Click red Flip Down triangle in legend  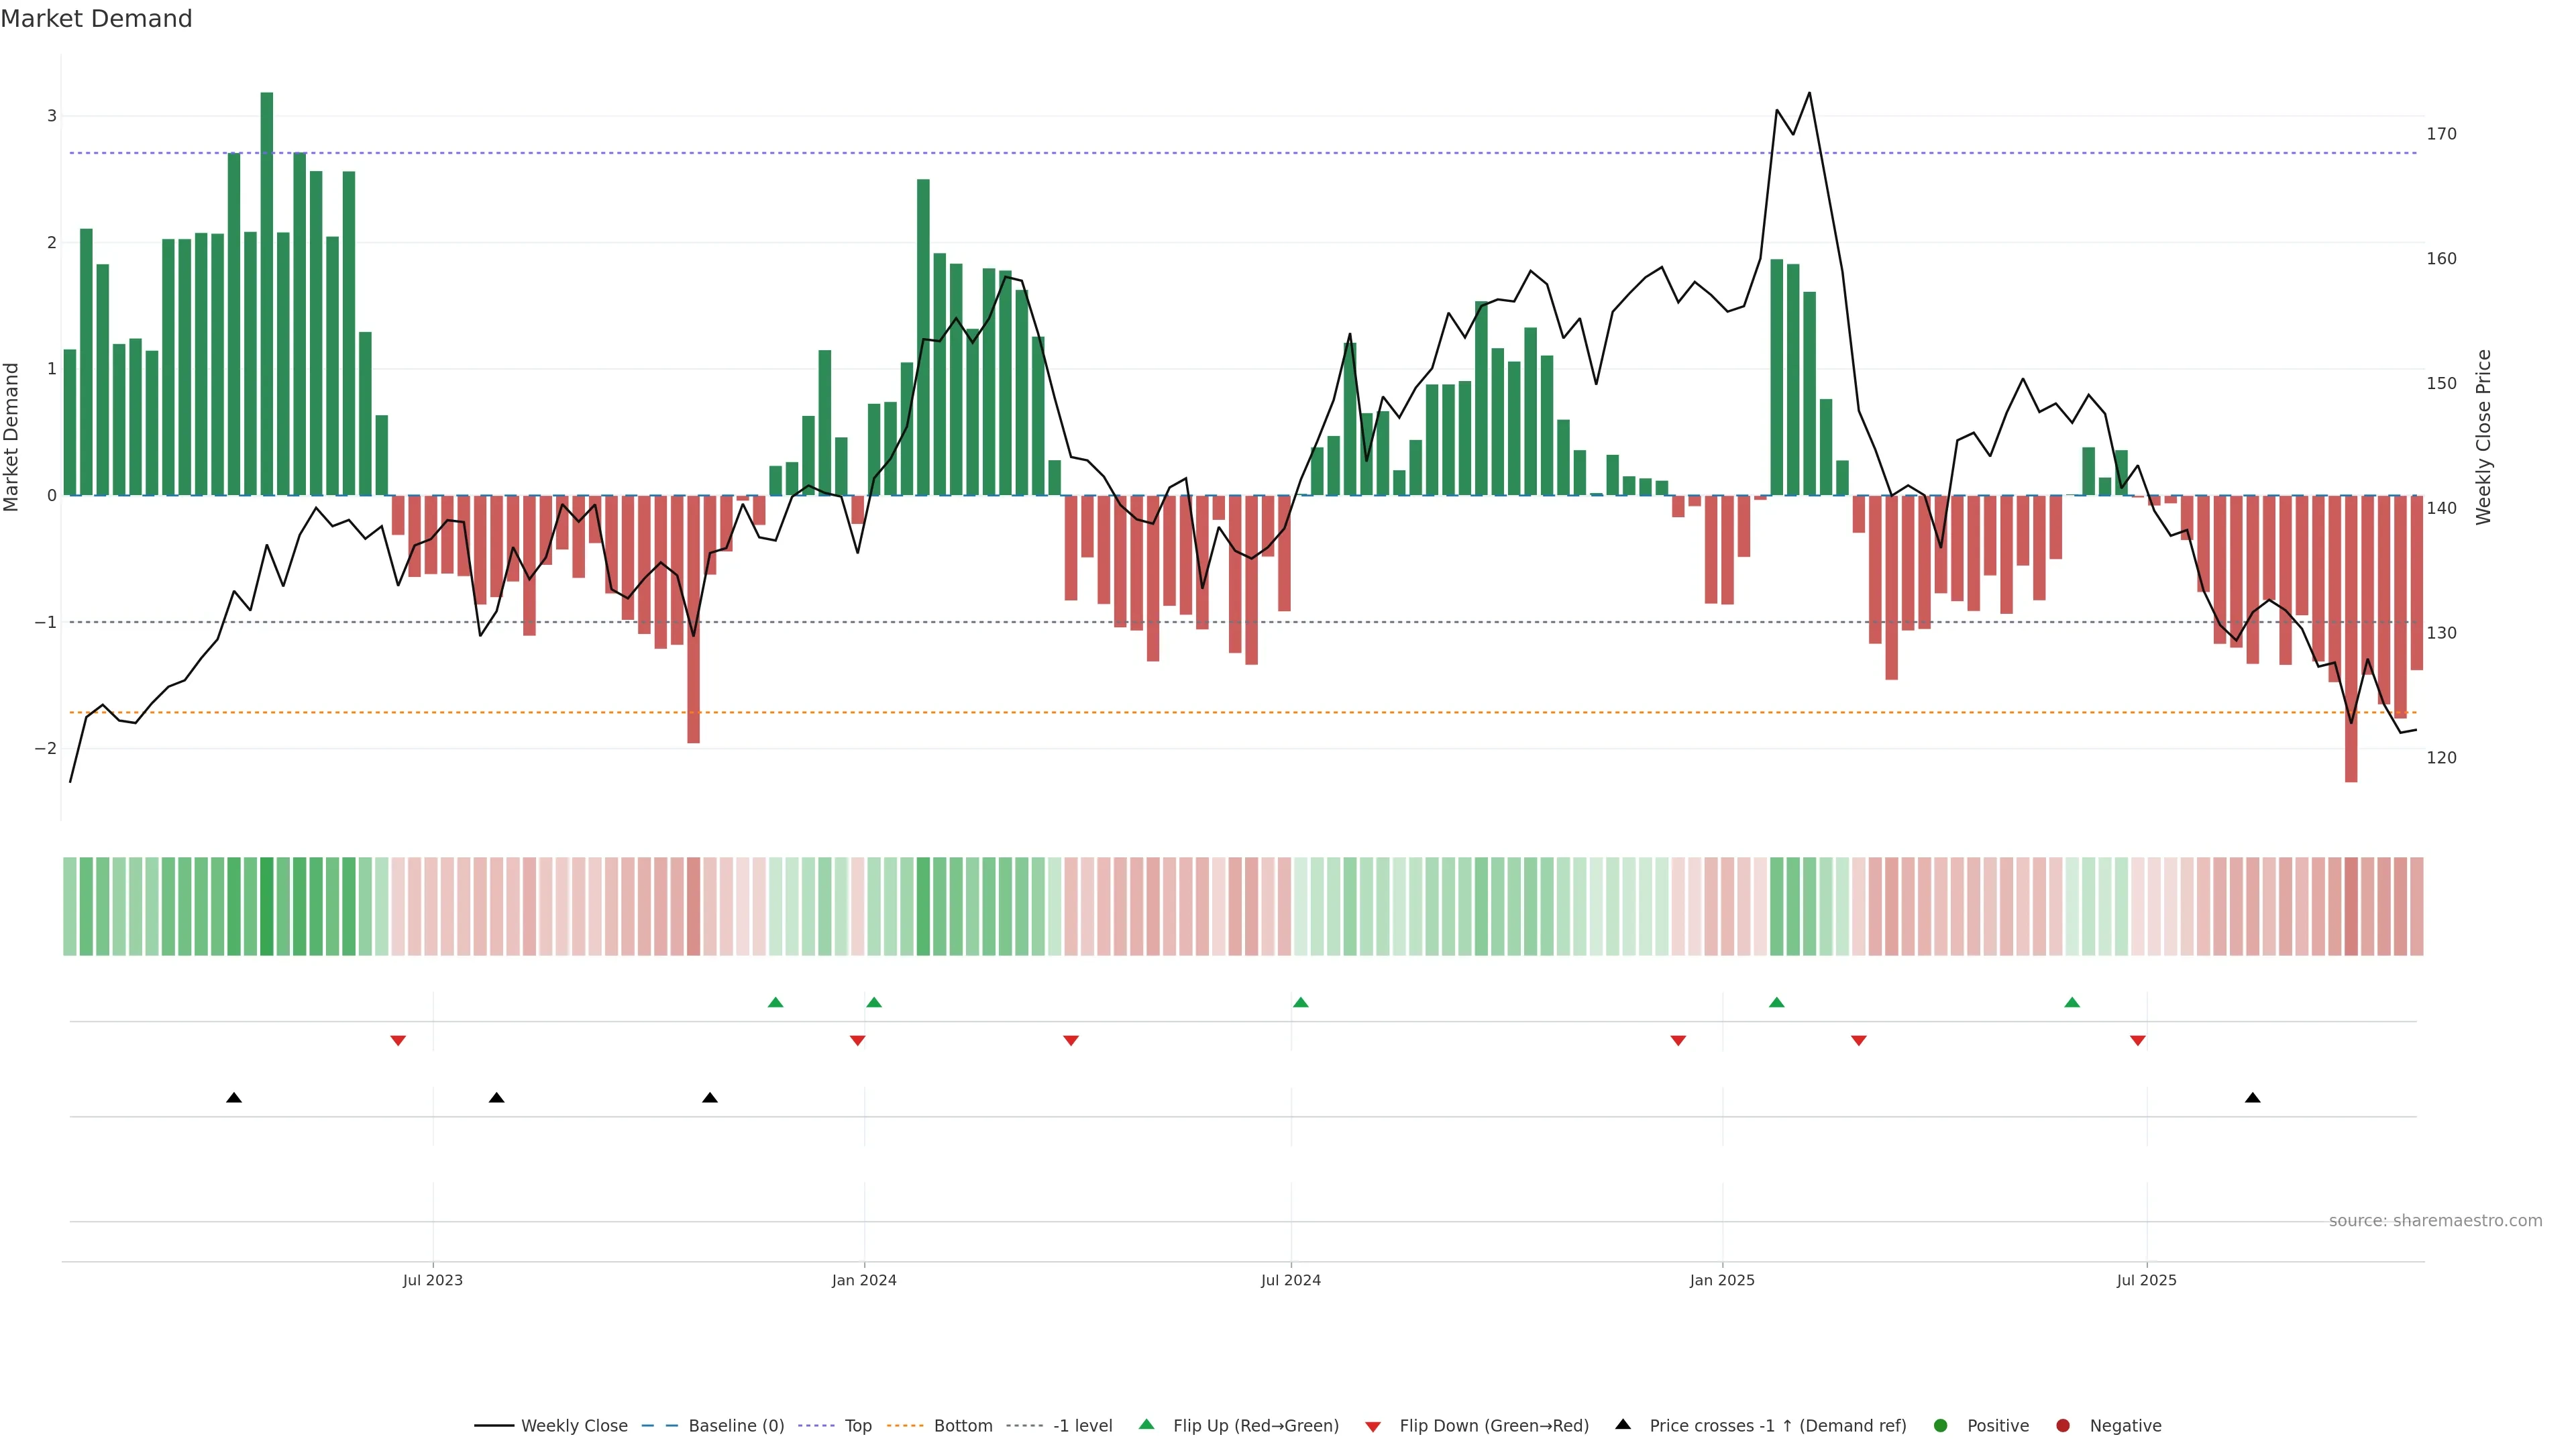click(x=1373, y=1427)
